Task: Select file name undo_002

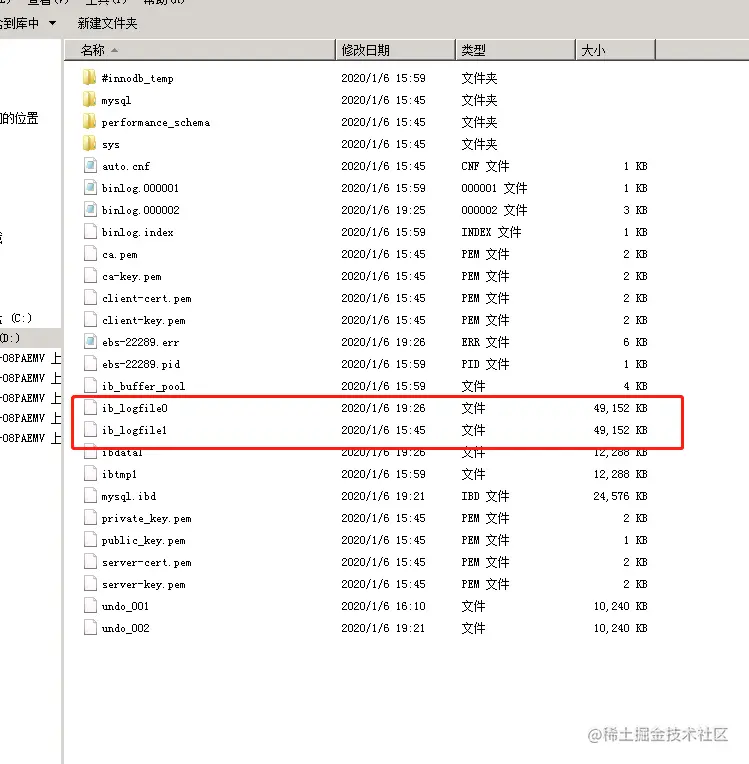Action: click(x=125, y=628)
